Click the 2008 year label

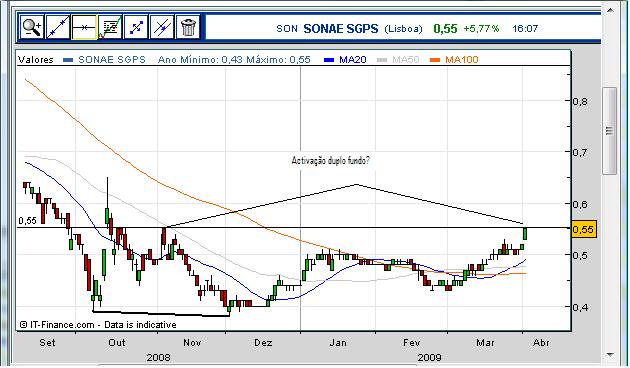(158, 357)
